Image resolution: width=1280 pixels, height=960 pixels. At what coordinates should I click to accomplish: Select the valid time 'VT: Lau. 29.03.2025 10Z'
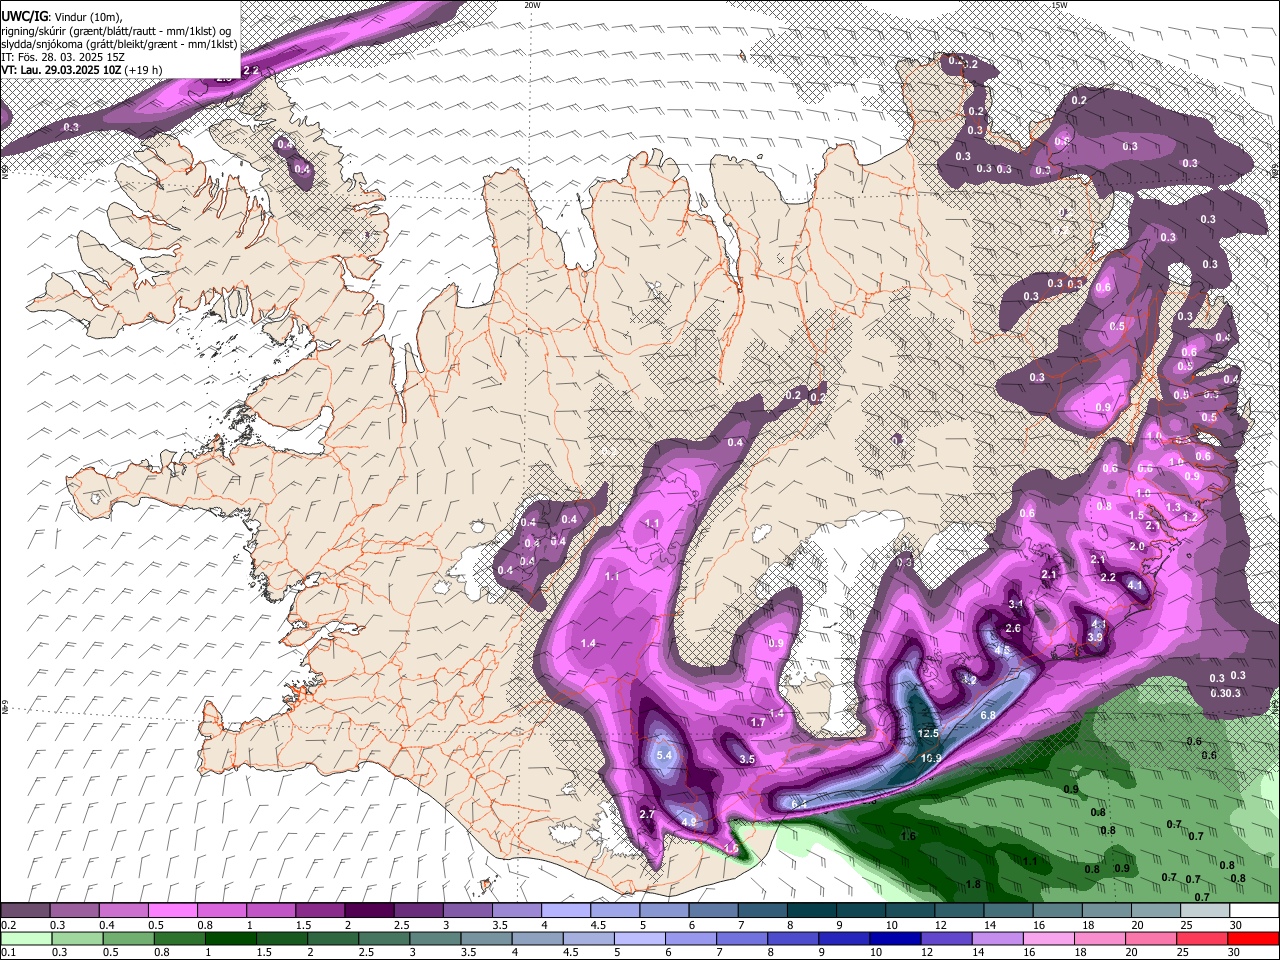pos(61,70)
